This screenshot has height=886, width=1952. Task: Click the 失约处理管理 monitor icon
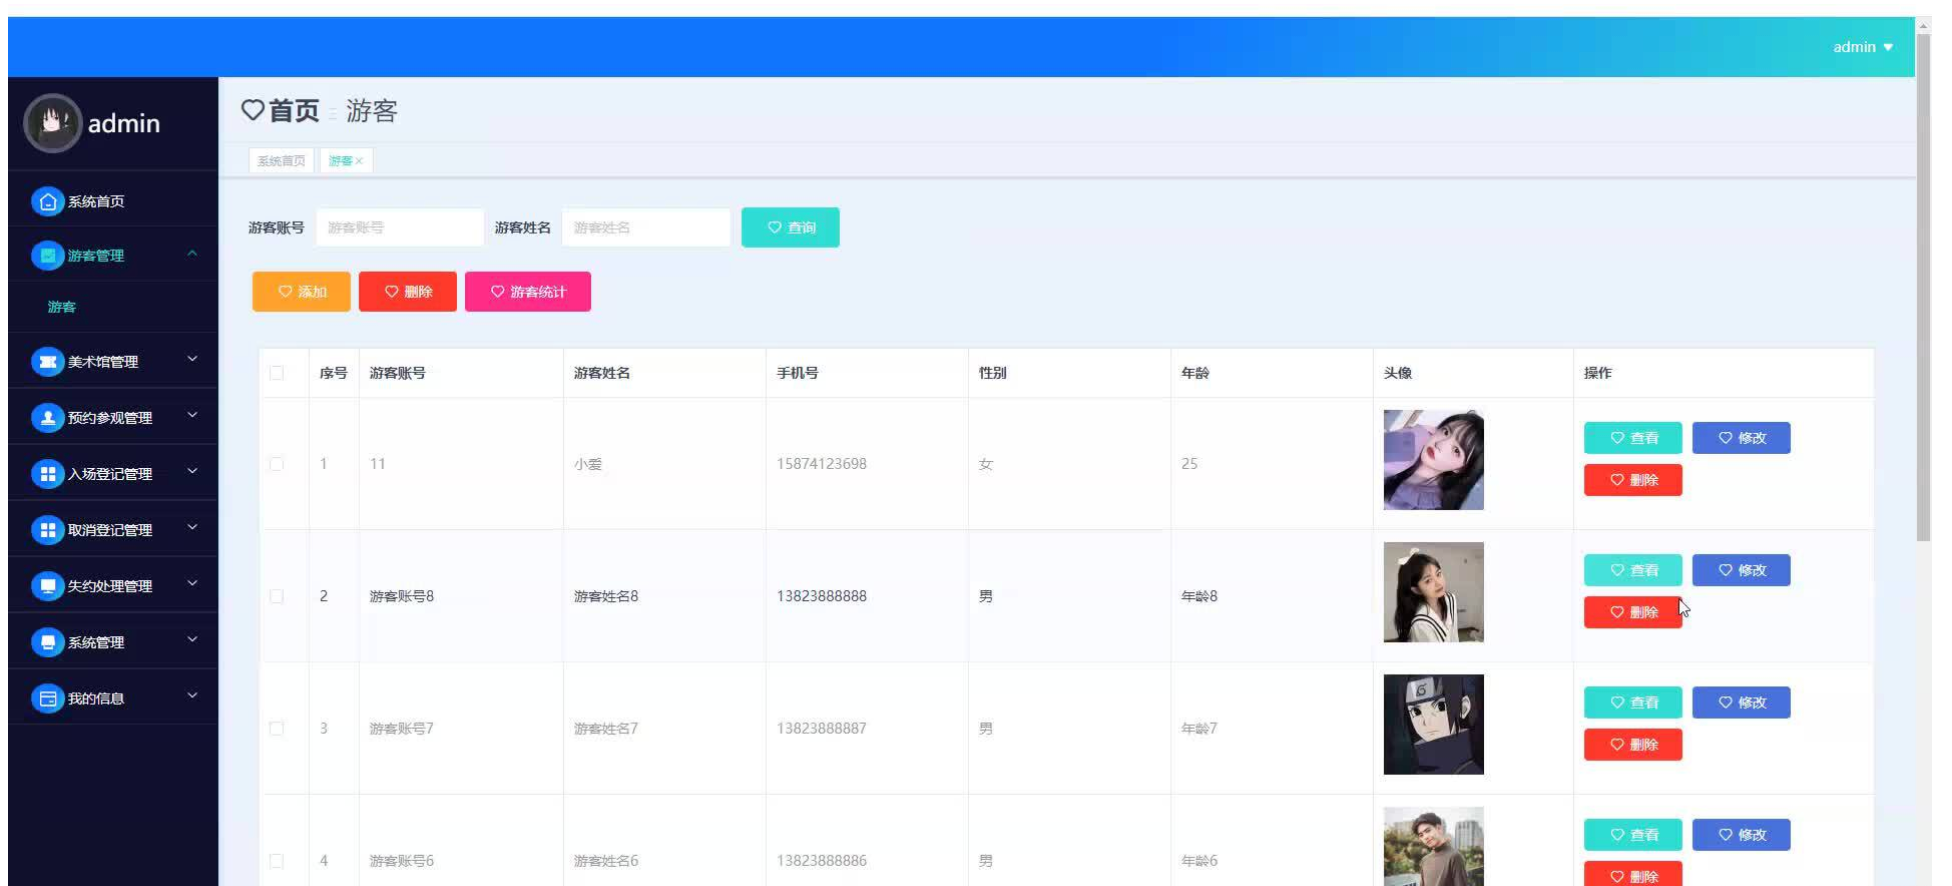(47, 586)
